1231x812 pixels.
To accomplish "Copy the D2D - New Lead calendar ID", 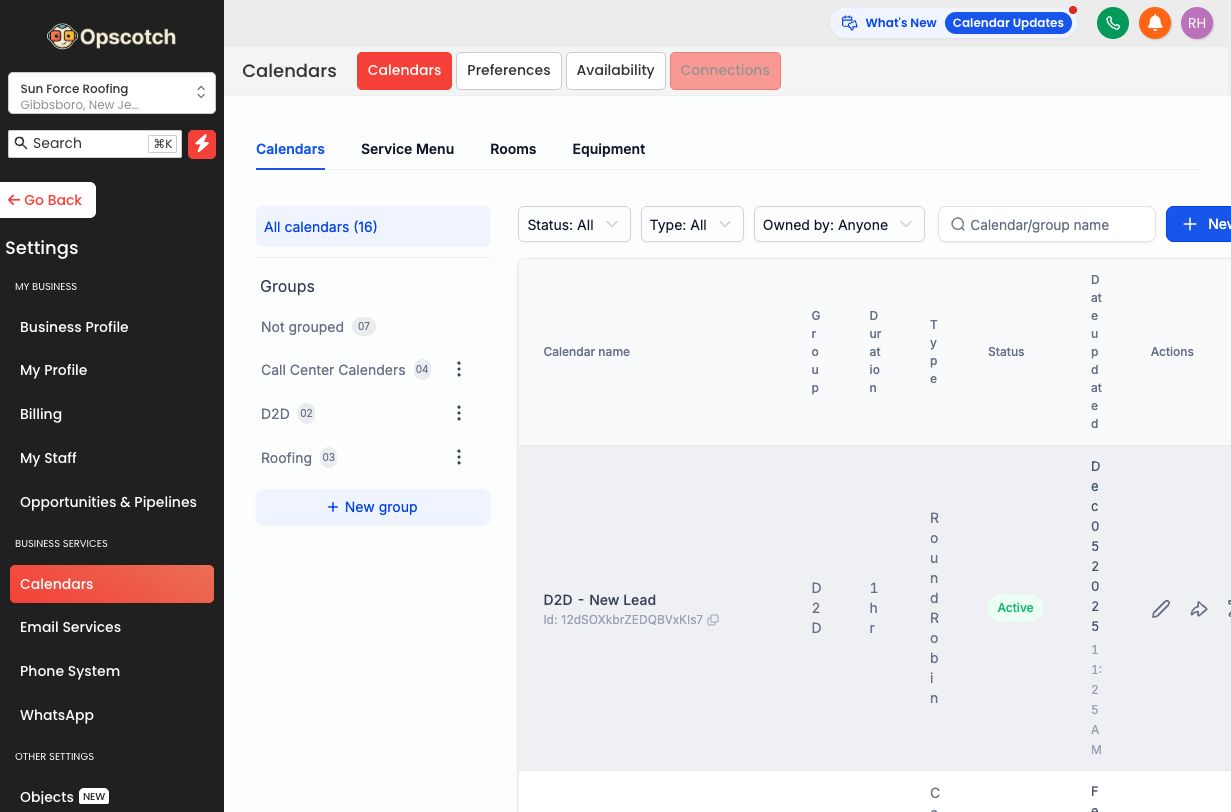I will click(x=713, y=620).
